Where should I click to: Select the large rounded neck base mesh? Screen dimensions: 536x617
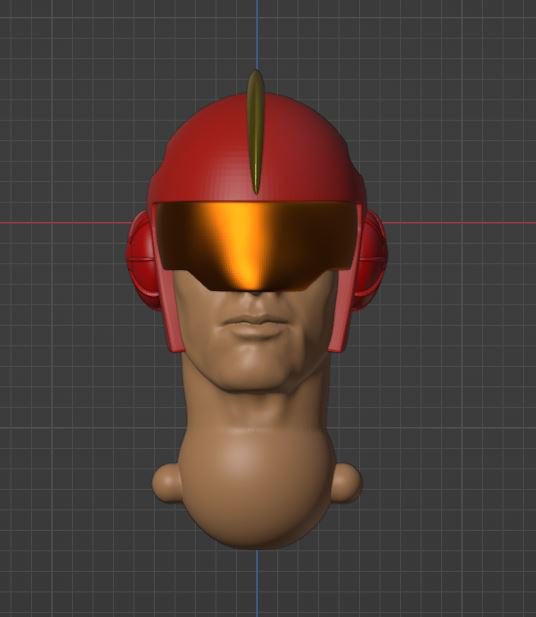(257, 488)
